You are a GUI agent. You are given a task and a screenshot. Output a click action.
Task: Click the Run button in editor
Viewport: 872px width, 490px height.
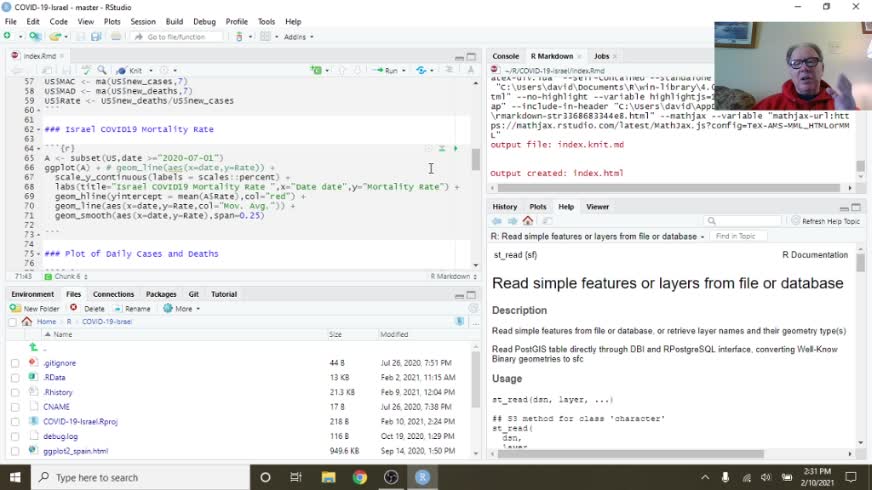pyautogui.click(x=385, y=71)
